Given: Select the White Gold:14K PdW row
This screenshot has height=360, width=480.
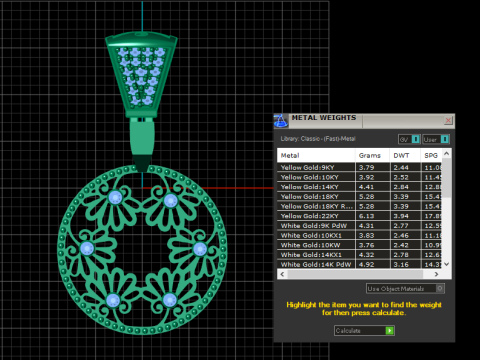Looking at the screenshot, I should [359, 264].
